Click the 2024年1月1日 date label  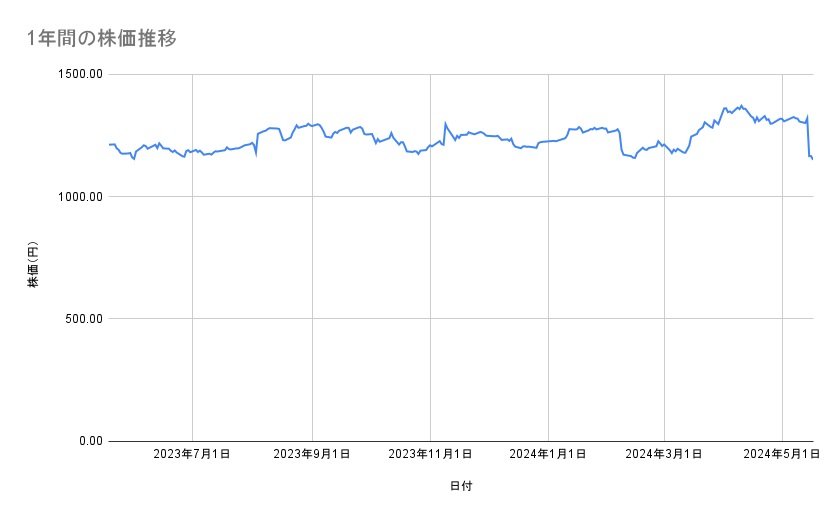point(548,455)
